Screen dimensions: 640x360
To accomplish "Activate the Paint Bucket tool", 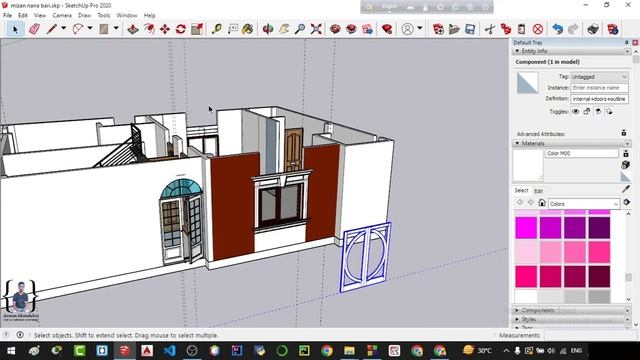I will pos(248,29).
